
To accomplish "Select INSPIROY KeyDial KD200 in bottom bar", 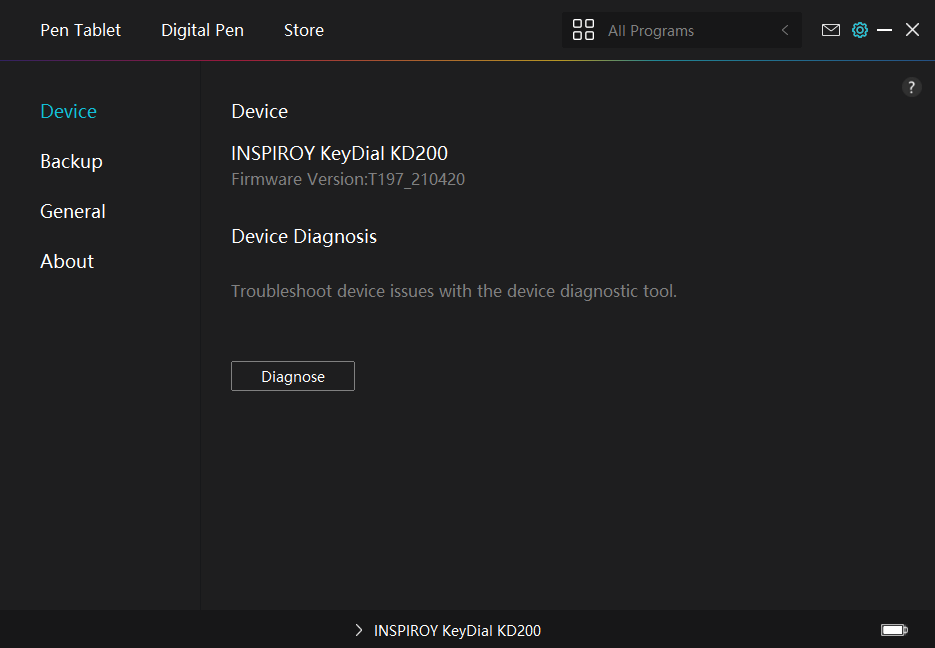I will tap(457, 631).
